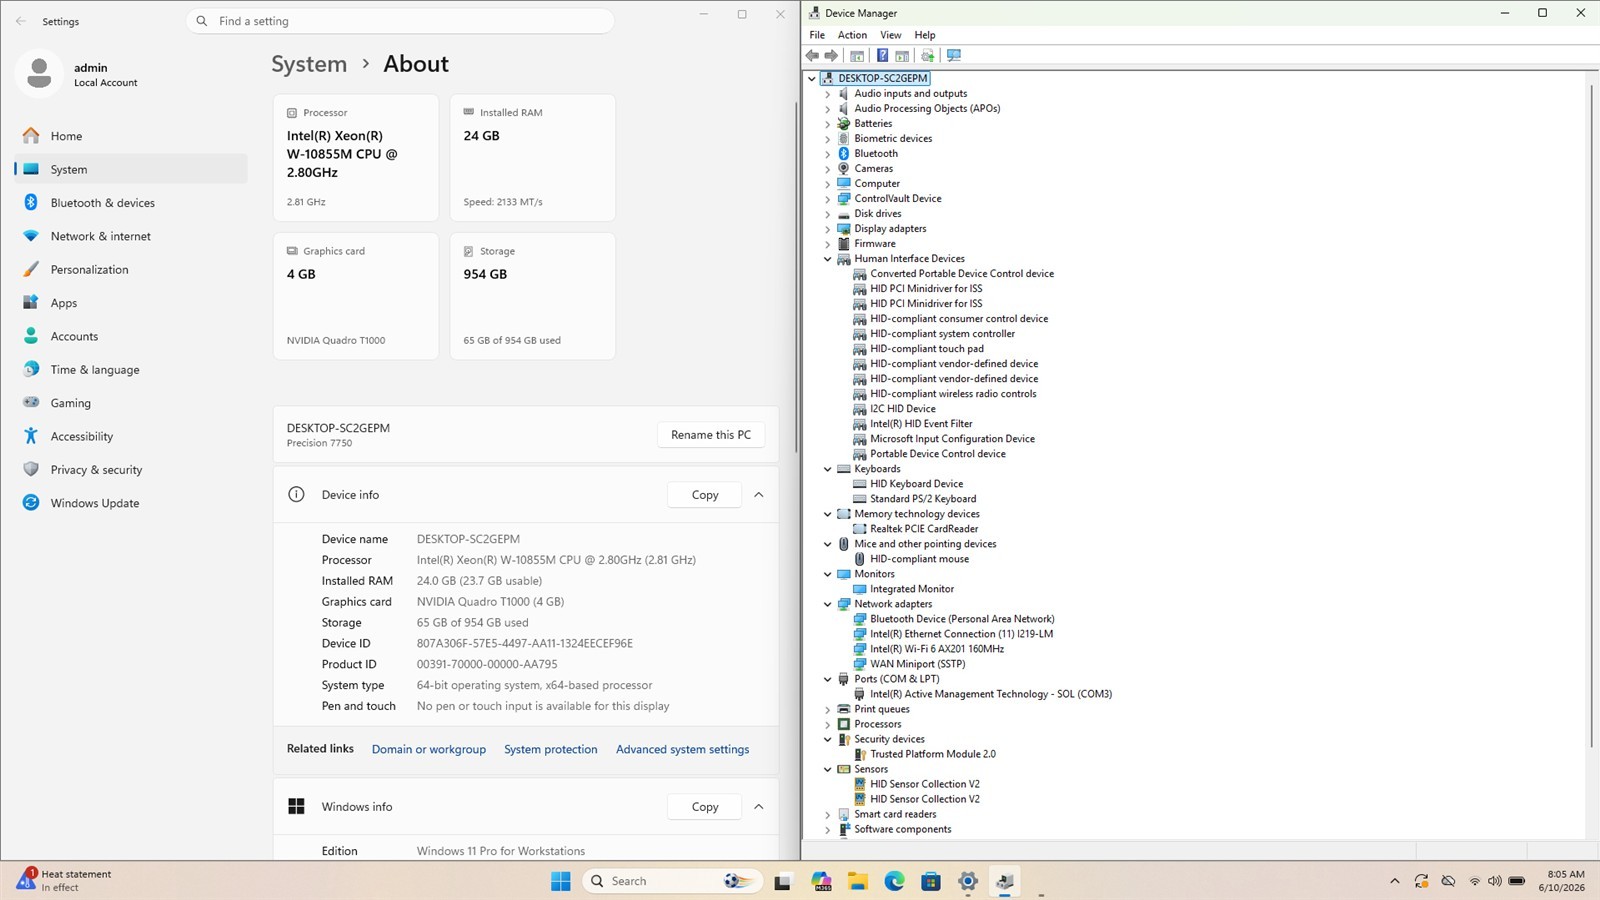Open Privacy & security settings

(x=131, y=470)
